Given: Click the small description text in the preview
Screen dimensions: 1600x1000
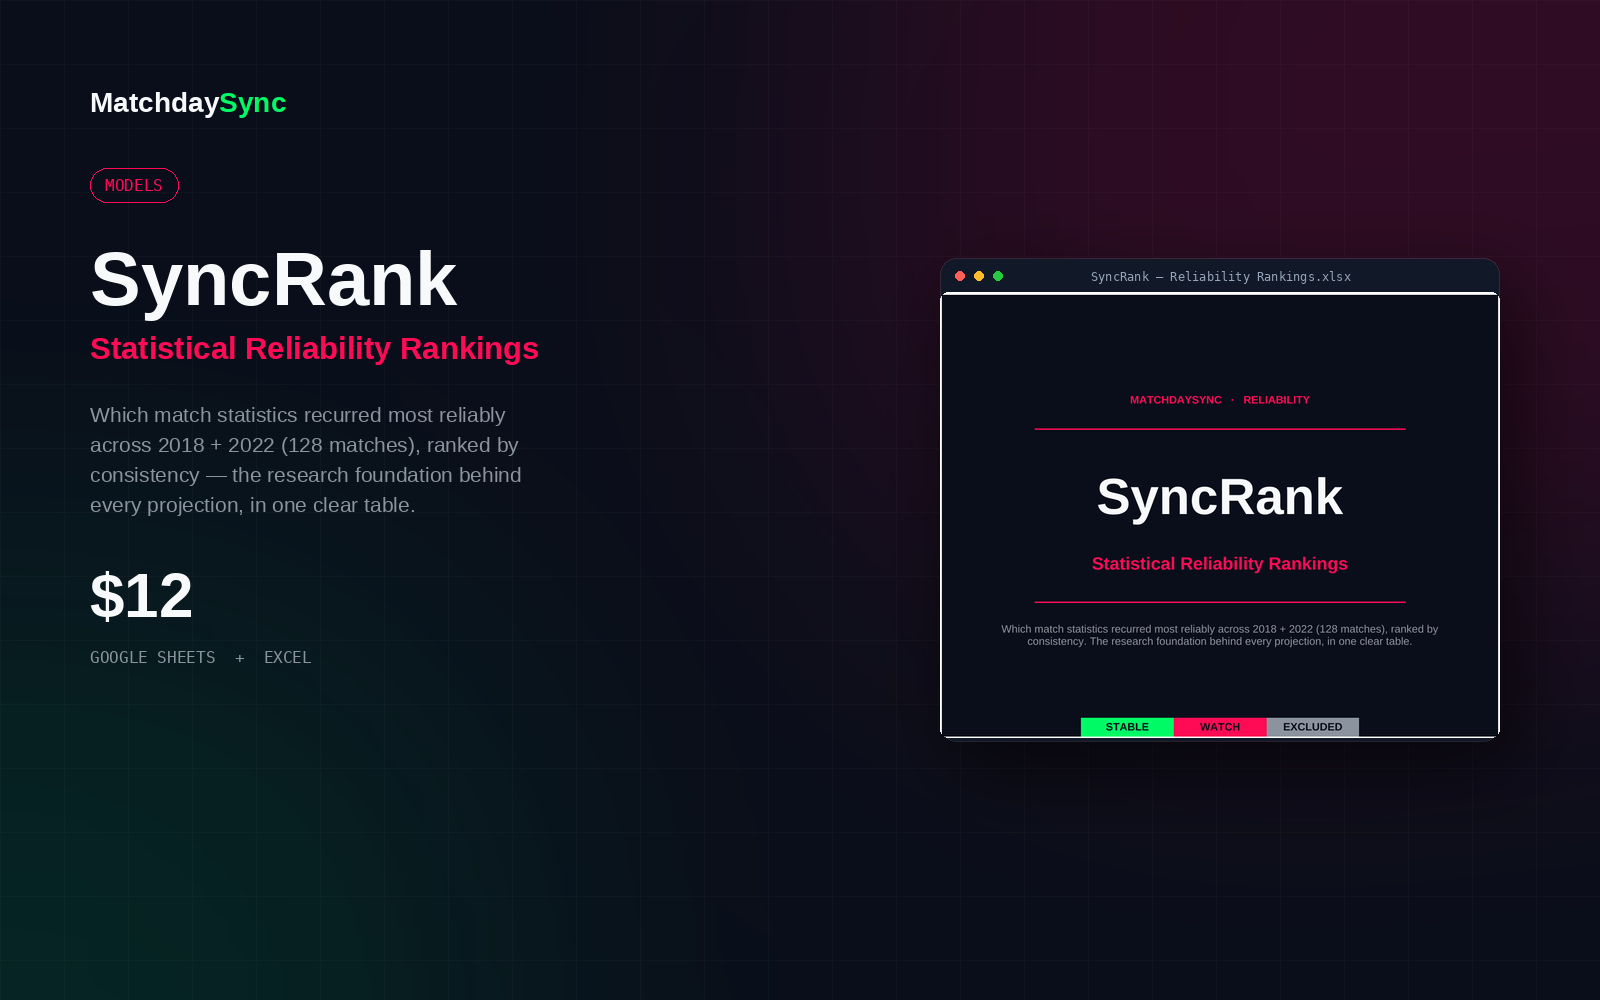Looking at the screenshot, I should coord(1220,635).
